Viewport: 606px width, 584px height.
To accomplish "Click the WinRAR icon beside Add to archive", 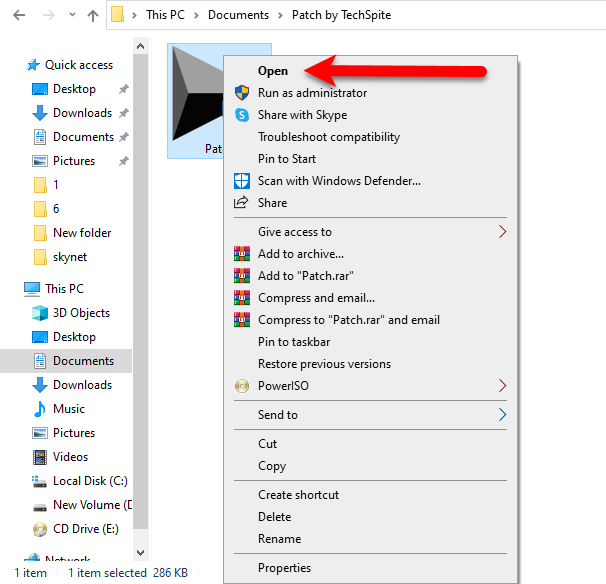I will coord(241,254).
